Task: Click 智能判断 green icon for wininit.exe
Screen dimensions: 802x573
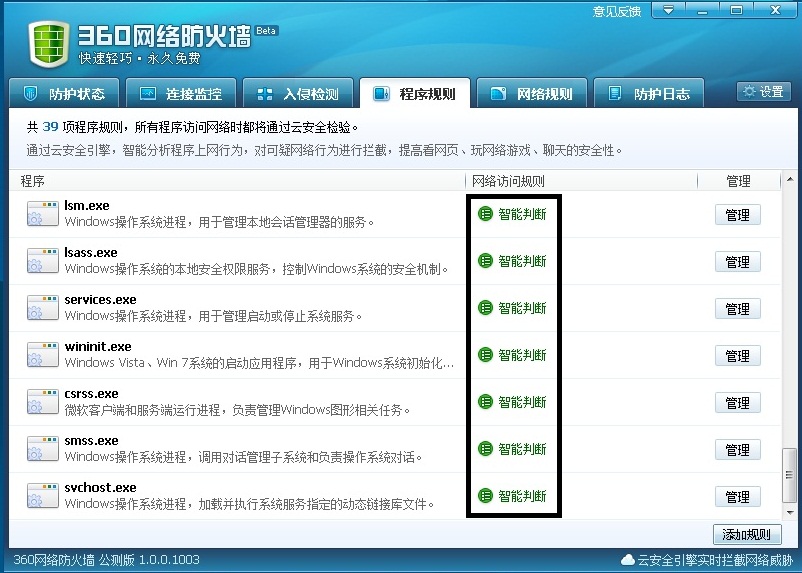Action: (485, 355)
